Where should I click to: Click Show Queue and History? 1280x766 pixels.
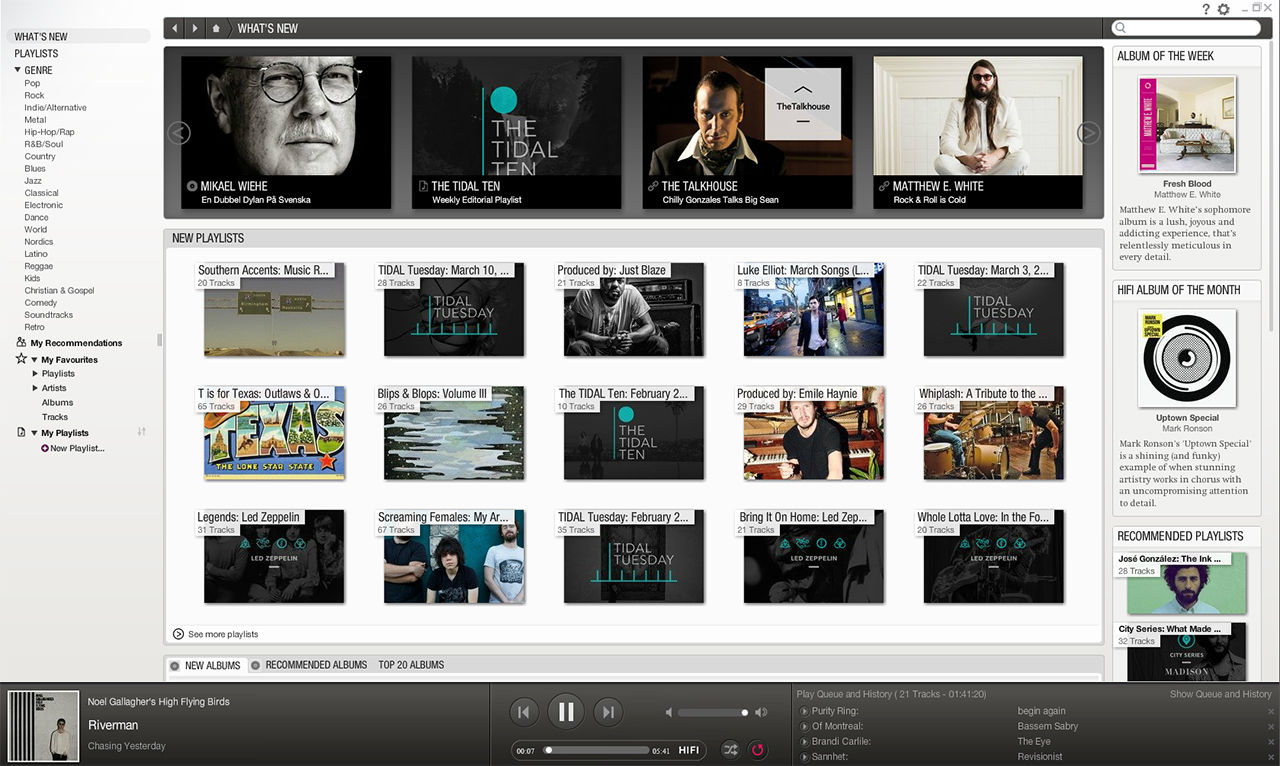[x=1221, y=694]
